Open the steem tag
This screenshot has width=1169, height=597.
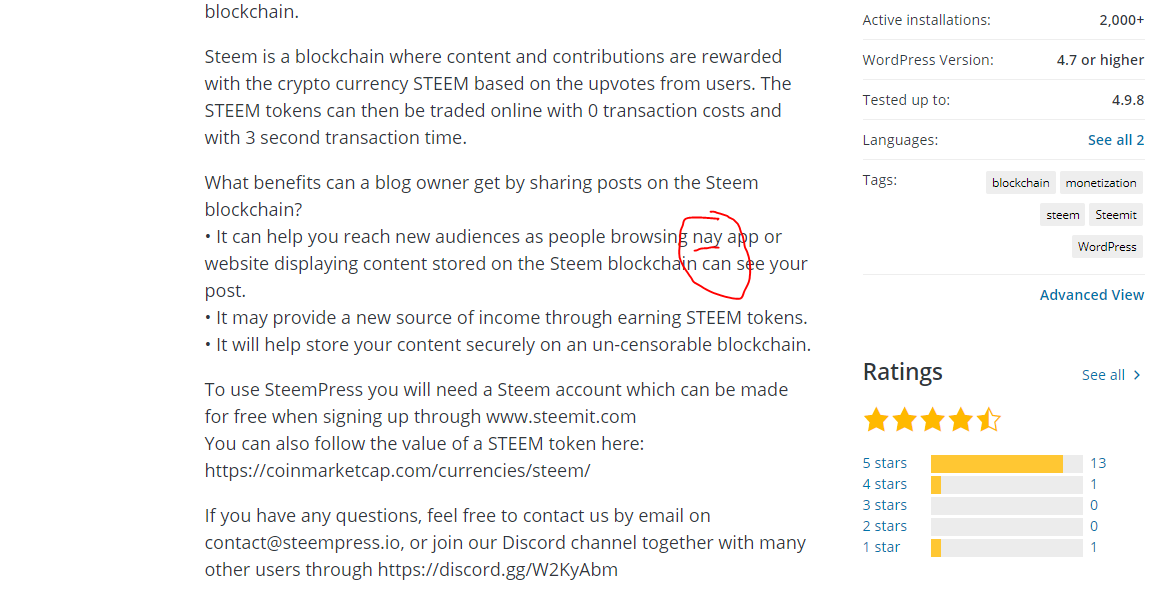(1062, 215)
